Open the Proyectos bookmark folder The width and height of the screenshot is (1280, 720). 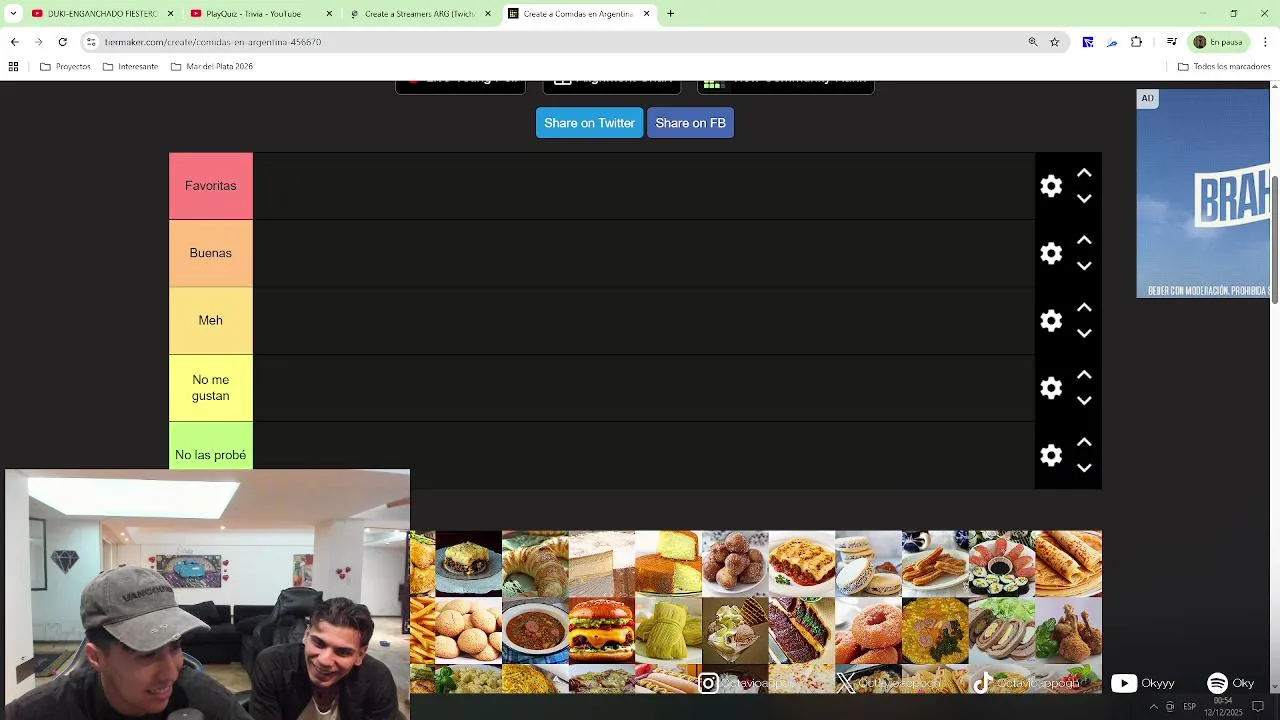[66, 67]
